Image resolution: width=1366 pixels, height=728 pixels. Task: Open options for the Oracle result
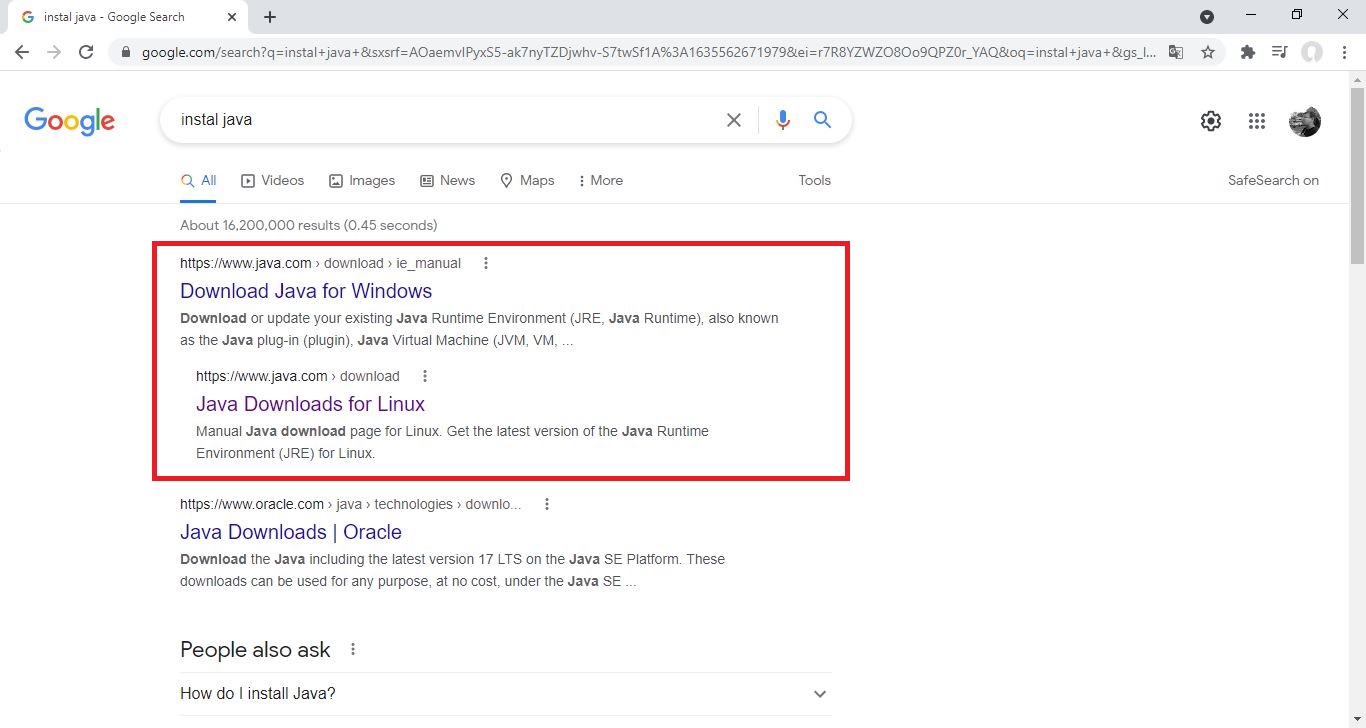pos(547,505)
